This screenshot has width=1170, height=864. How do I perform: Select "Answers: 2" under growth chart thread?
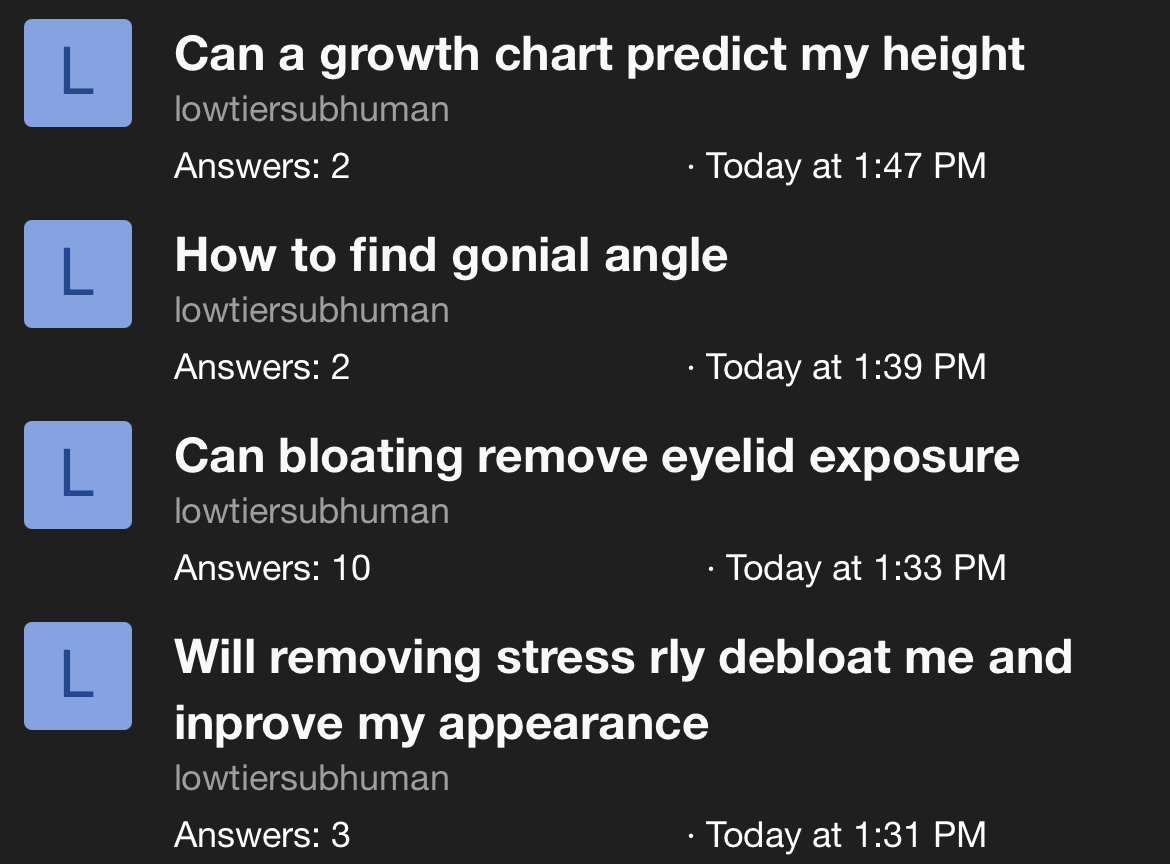[262, 166]
